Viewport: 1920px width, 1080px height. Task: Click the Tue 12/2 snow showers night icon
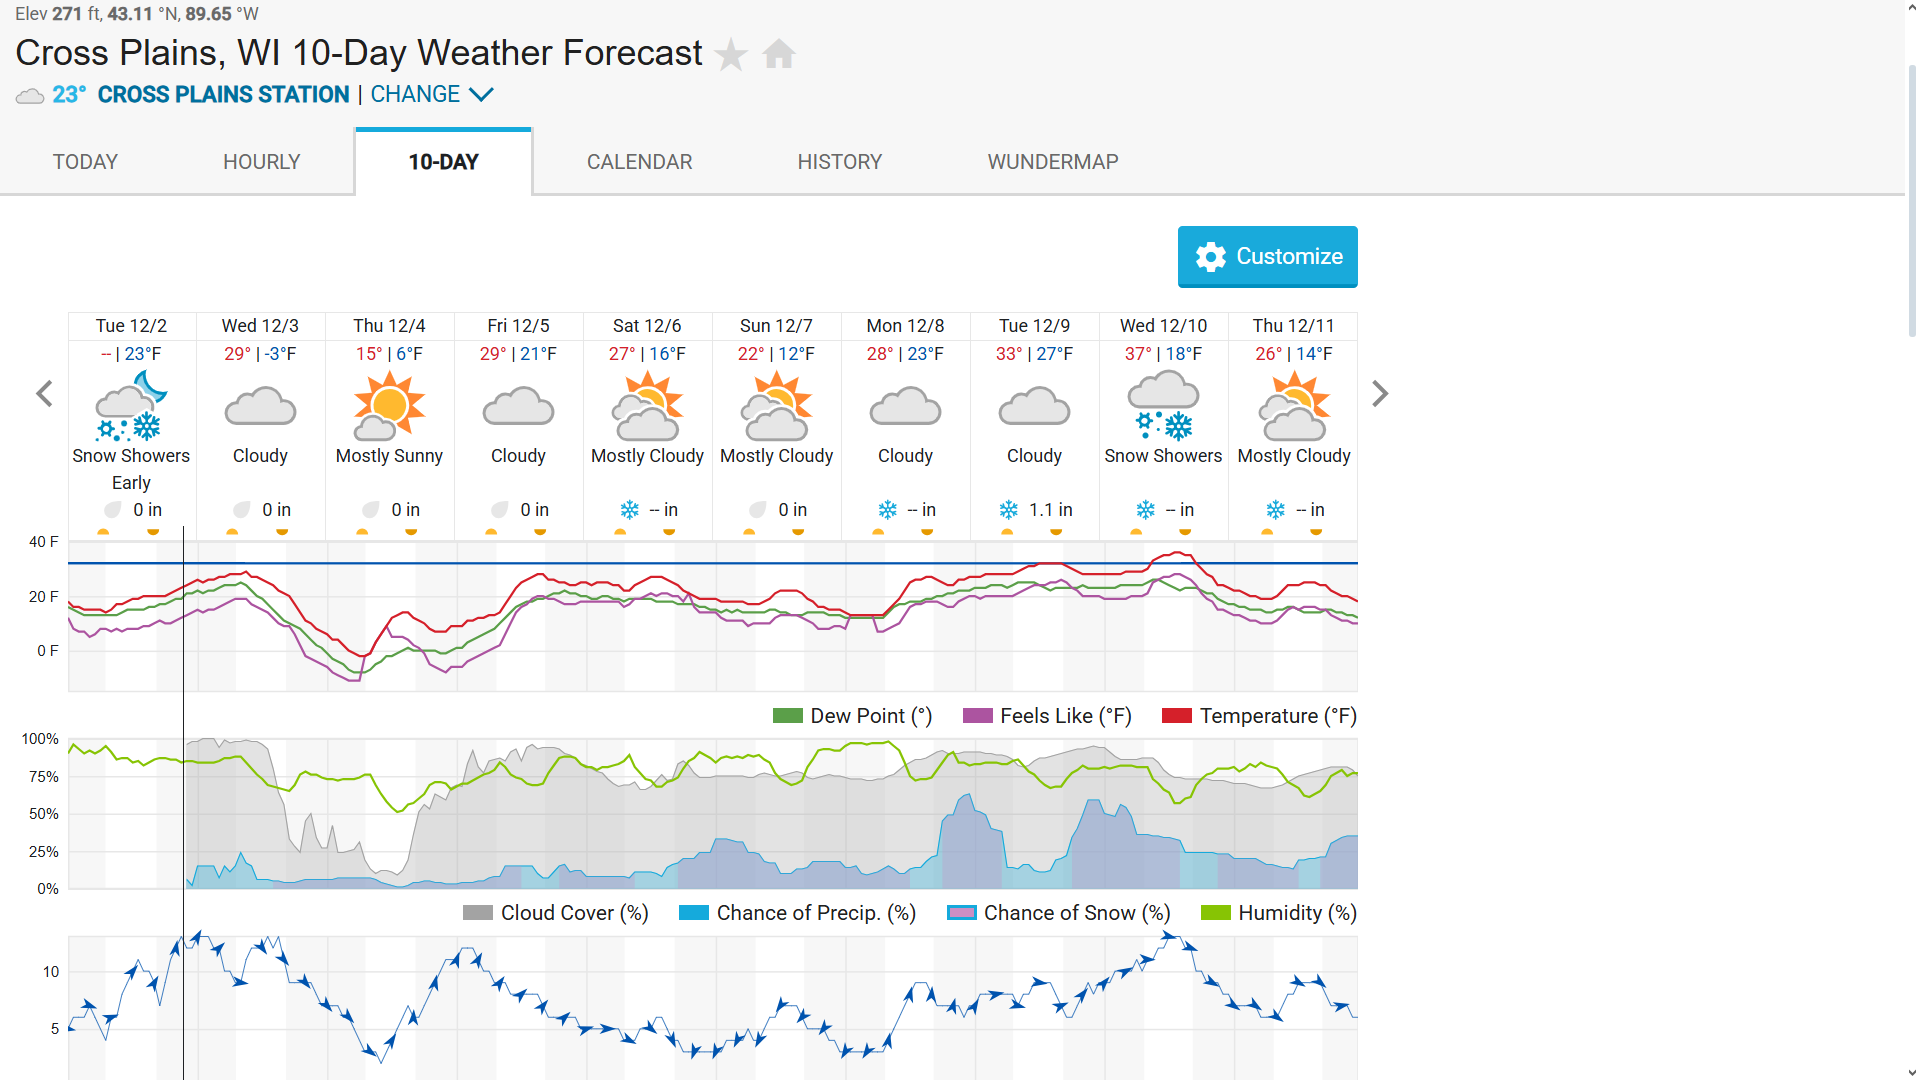coord(131,406)
